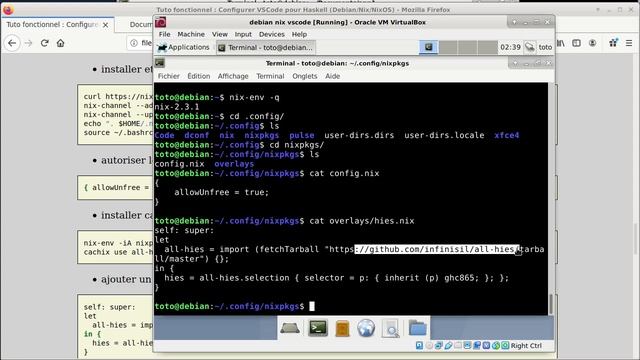The height and width of the screenshot is (360, 640).
Task: Click the VirtualBox USB status icon
Action: tap(448, 346)
